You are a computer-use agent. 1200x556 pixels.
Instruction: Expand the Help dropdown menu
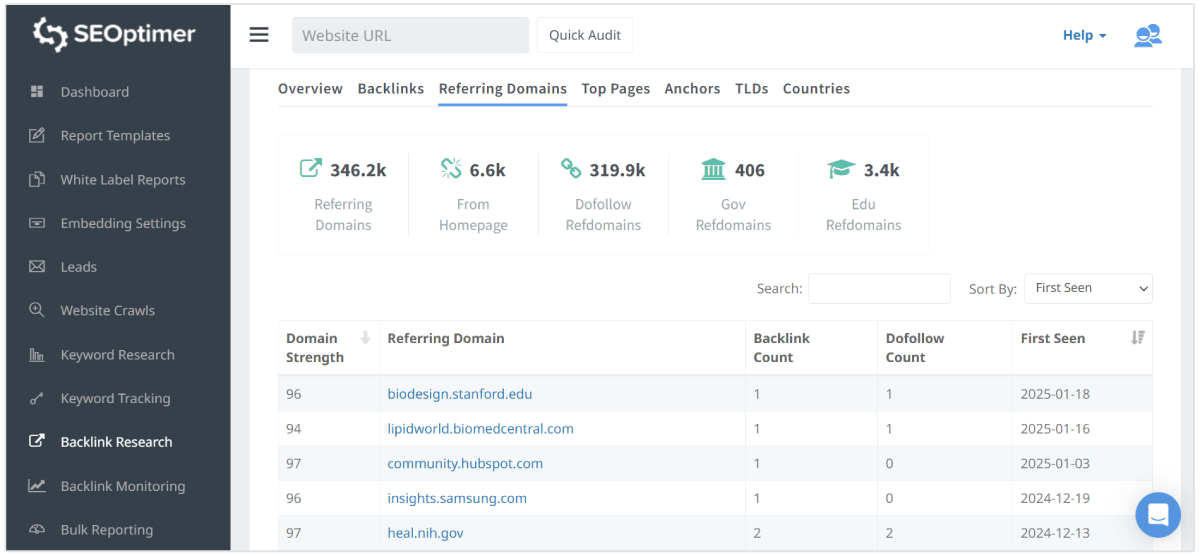(x=1084, y=35)
